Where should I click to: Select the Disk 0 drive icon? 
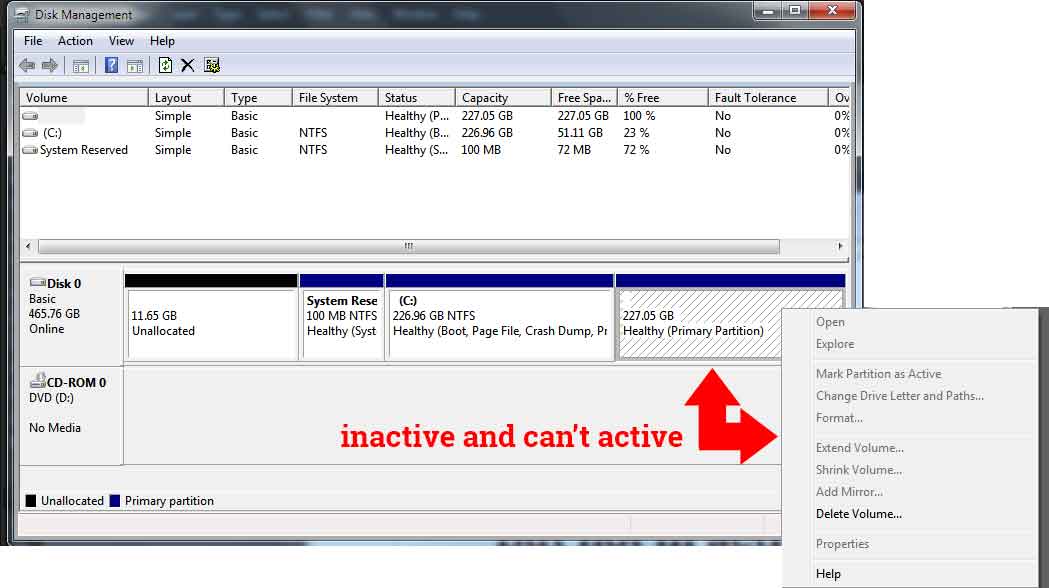coord(37,283)
